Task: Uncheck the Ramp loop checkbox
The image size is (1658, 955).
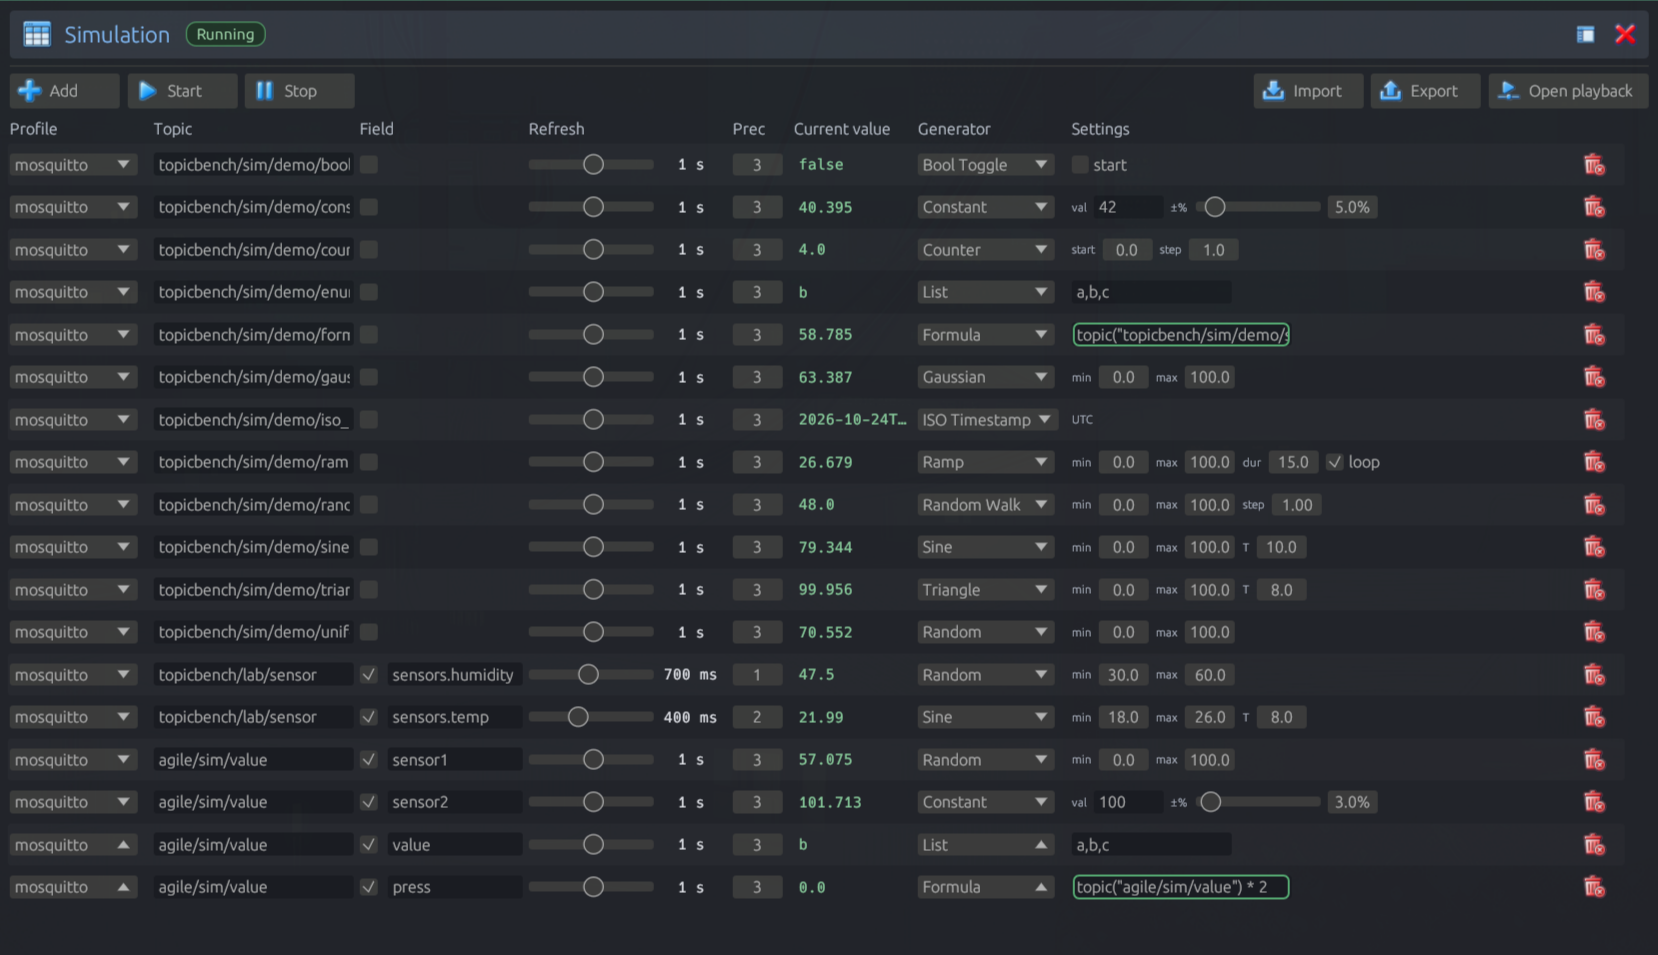Action: 1335,462
